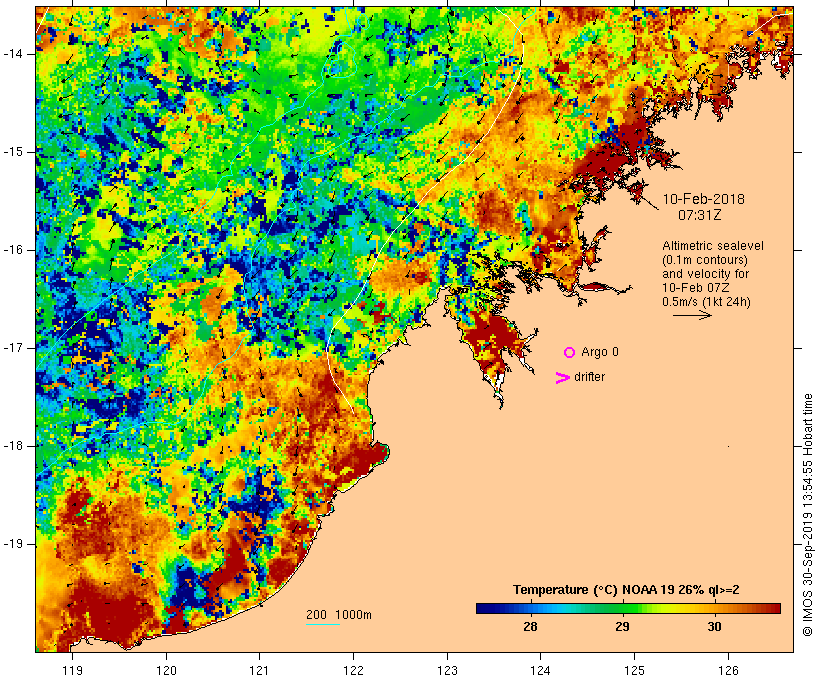This screenshot has width=820, height=680.
Task: Click latitude axis label '-18'
Action: 13,446
